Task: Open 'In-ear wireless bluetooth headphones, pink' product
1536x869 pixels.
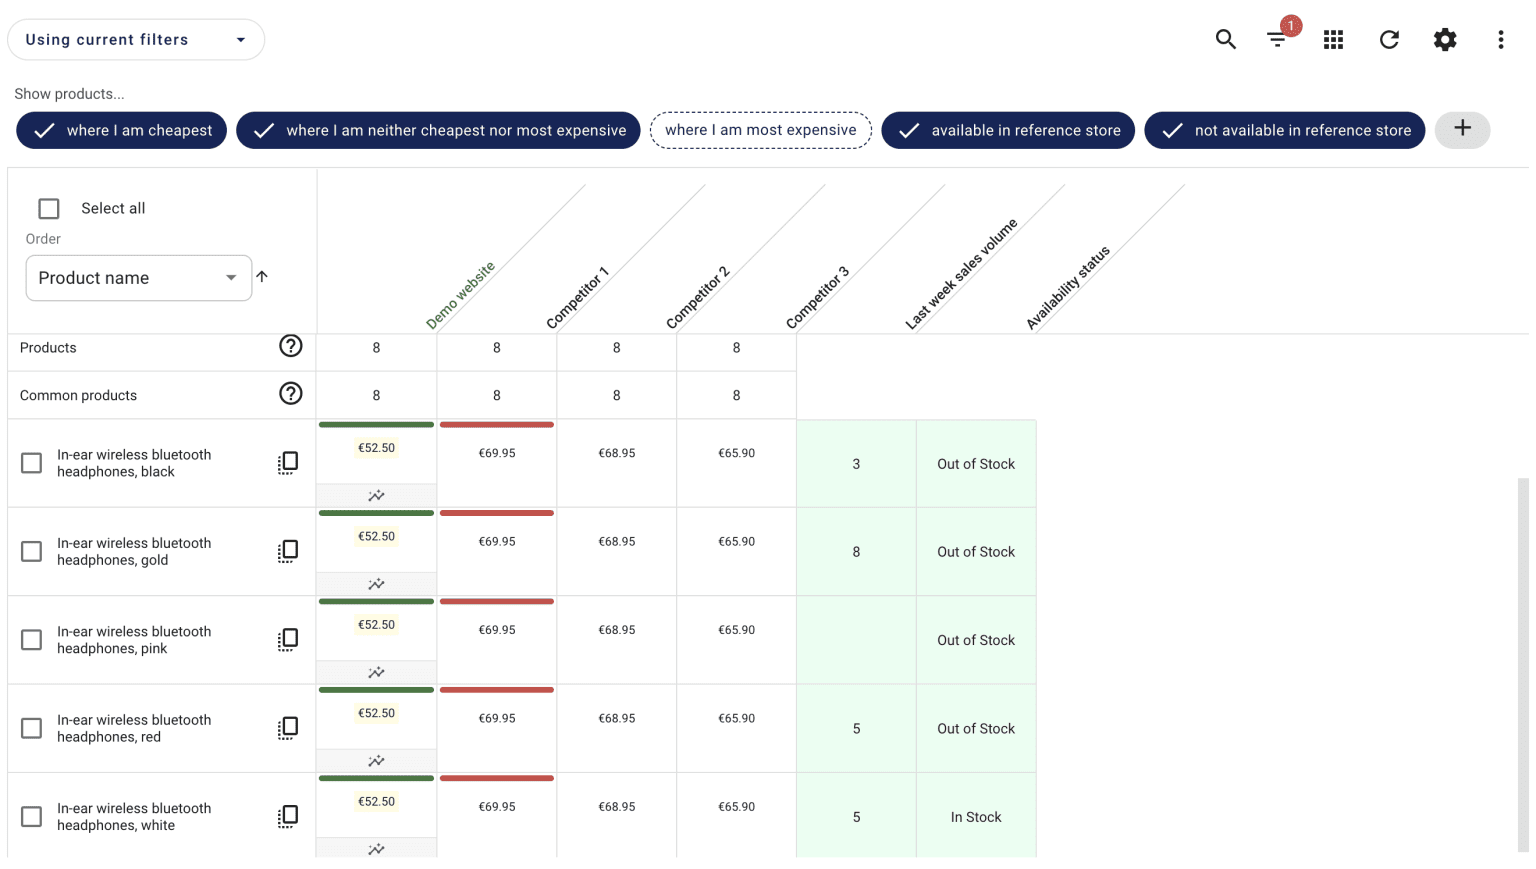Action: [x=134, y=640]
